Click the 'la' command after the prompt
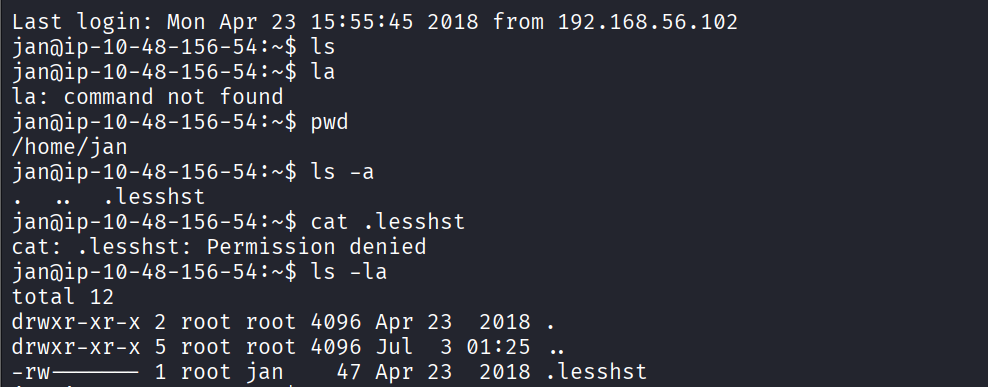This screenshot has width=988, height=387. pyautogui.click(x=323, y=72)
